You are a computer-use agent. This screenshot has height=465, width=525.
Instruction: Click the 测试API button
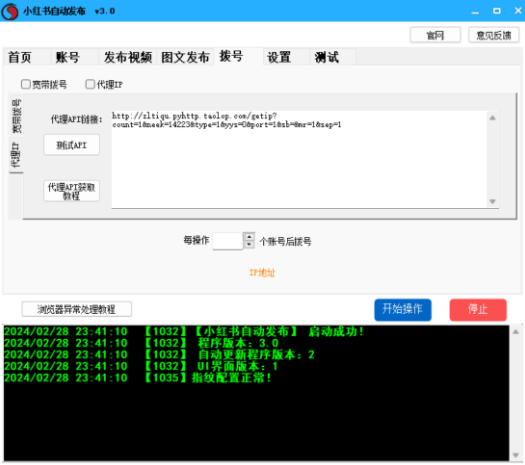click(x=71, y=145)
